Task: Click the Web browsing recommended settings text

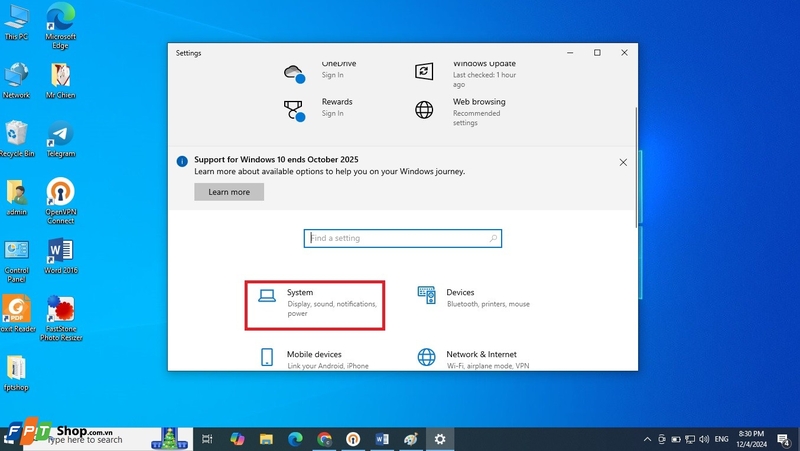Action: (477, 118)
